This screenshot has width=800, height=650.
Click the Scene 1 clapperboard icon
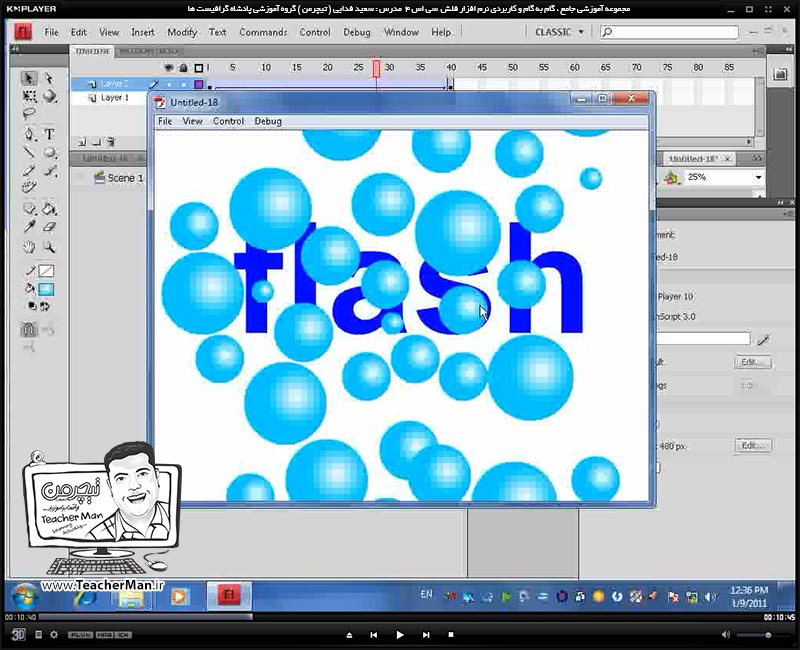(99, 178)
